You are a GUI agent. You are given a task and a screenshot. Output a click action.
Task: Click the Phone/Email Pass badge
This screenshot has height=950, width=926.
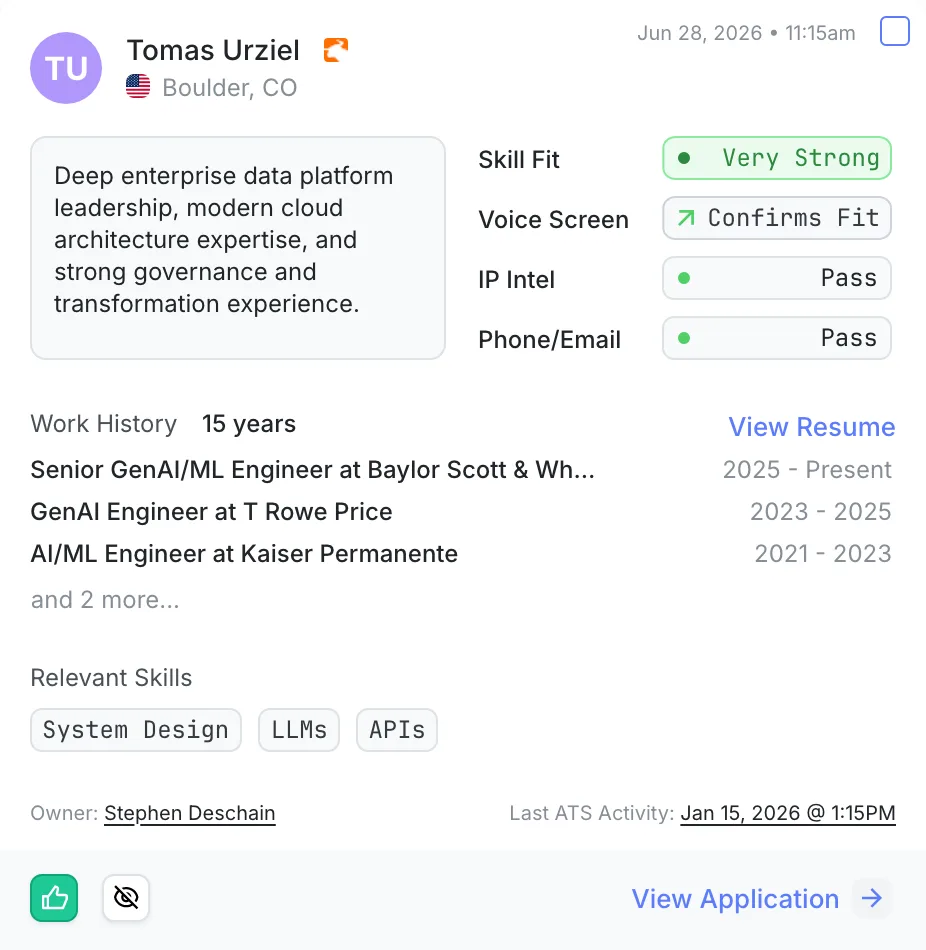(x=777, y=338)
